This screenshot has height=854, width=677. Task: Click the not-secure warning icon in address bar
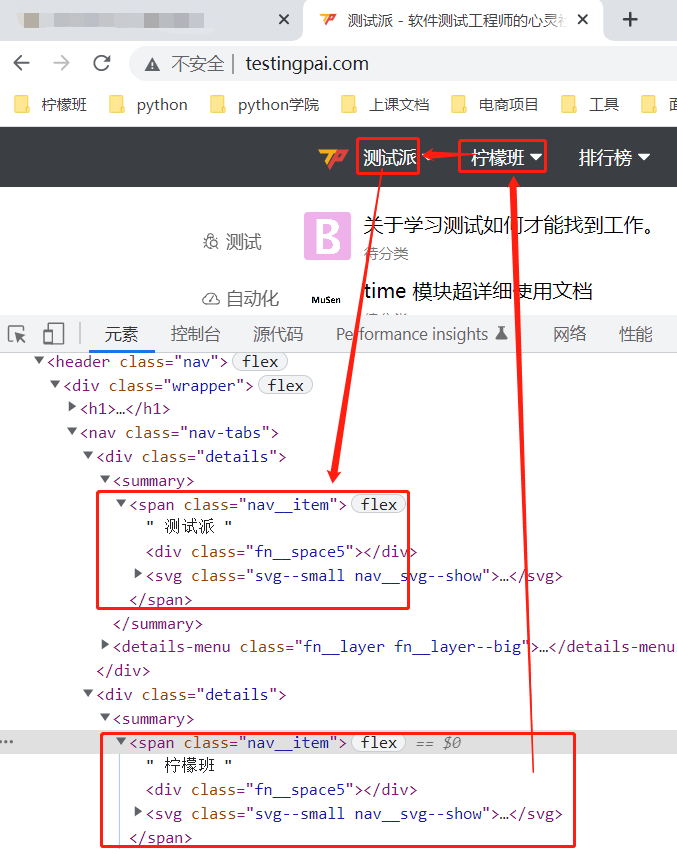point(152,64)
